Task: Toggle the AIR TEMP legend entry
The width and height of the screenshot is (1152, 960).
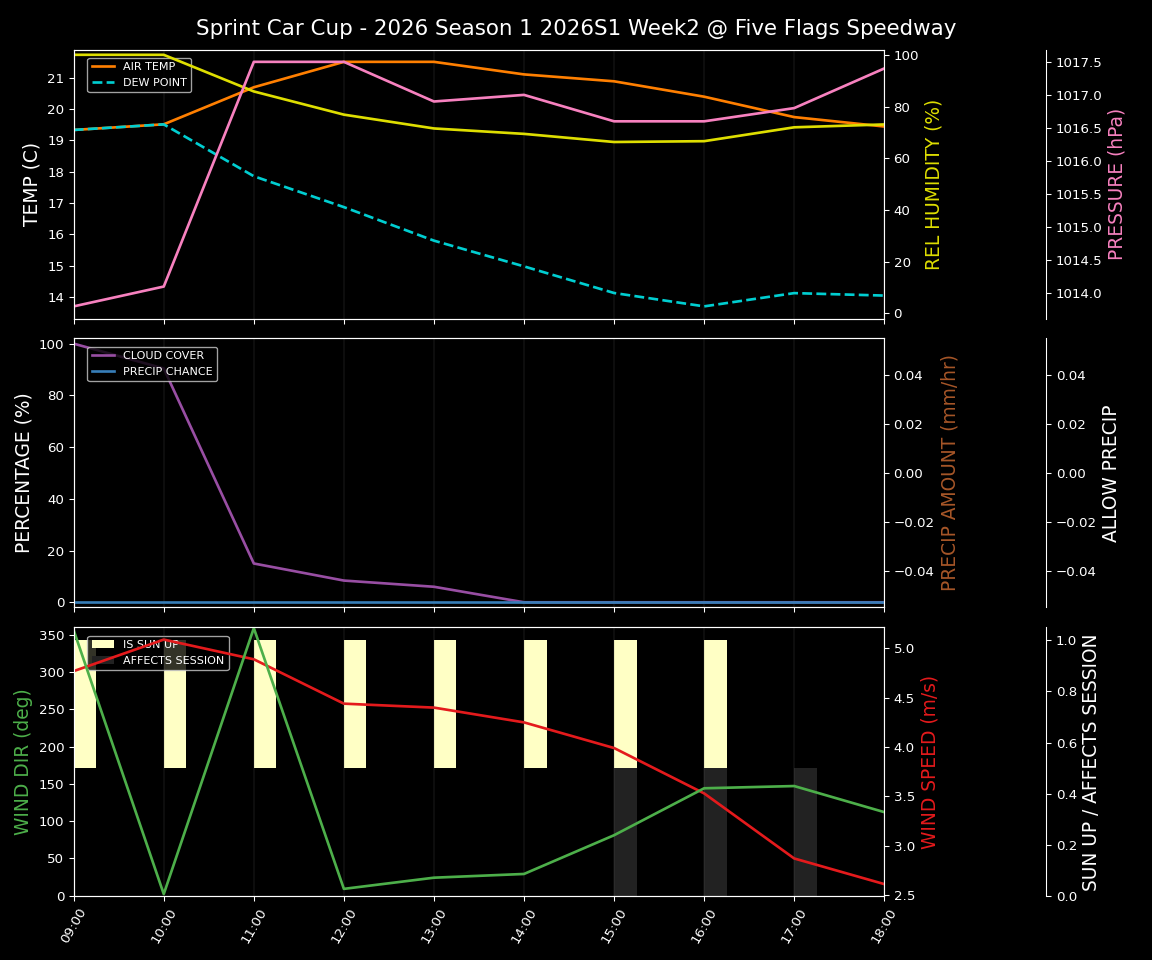Action: point(140,68)
